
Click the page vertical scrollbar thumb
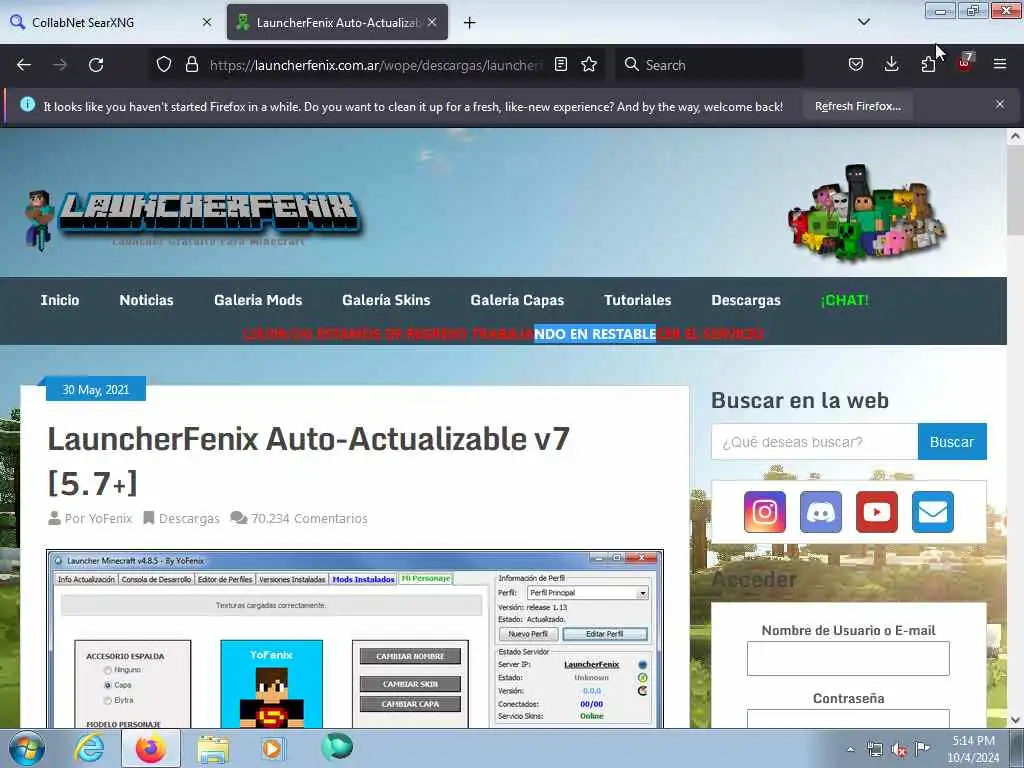click(x=1015, y=192)
